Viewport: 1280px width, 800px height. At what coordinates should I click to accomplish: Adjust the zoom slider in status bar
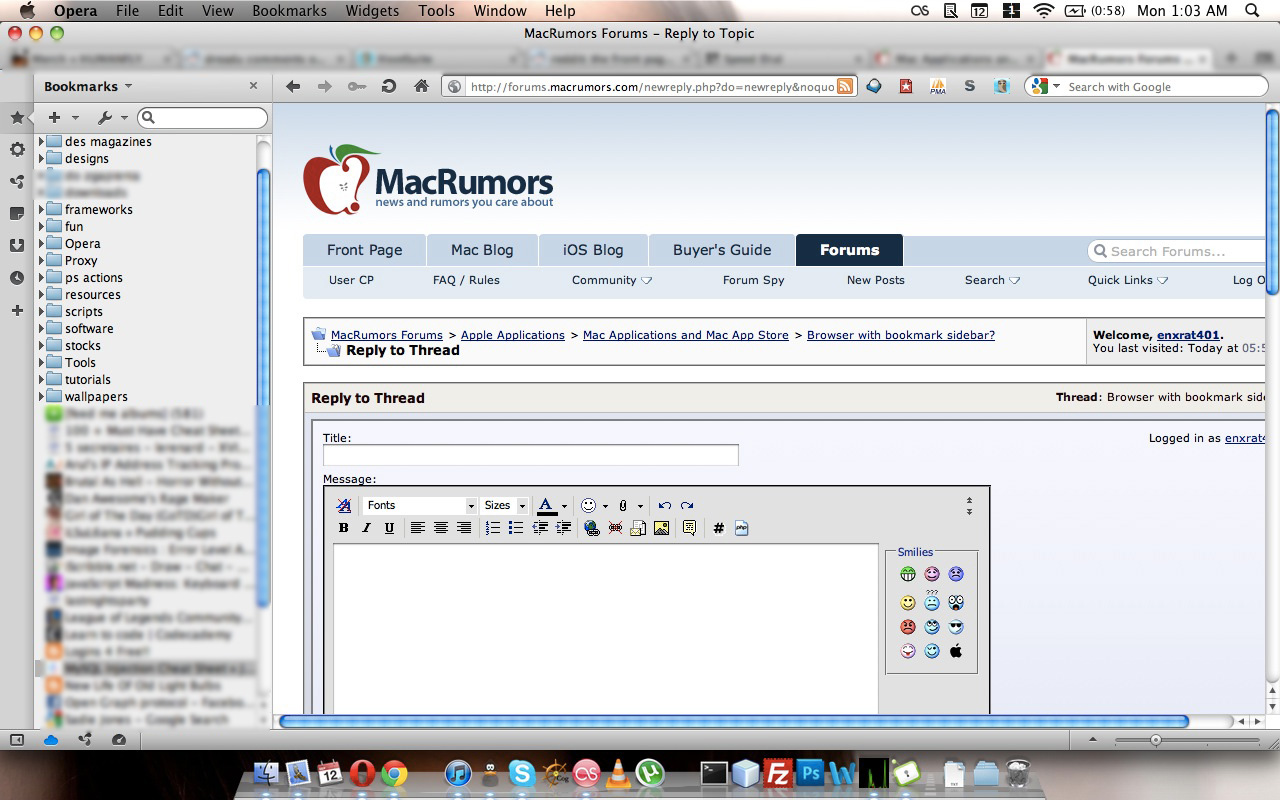(1156, 740)
